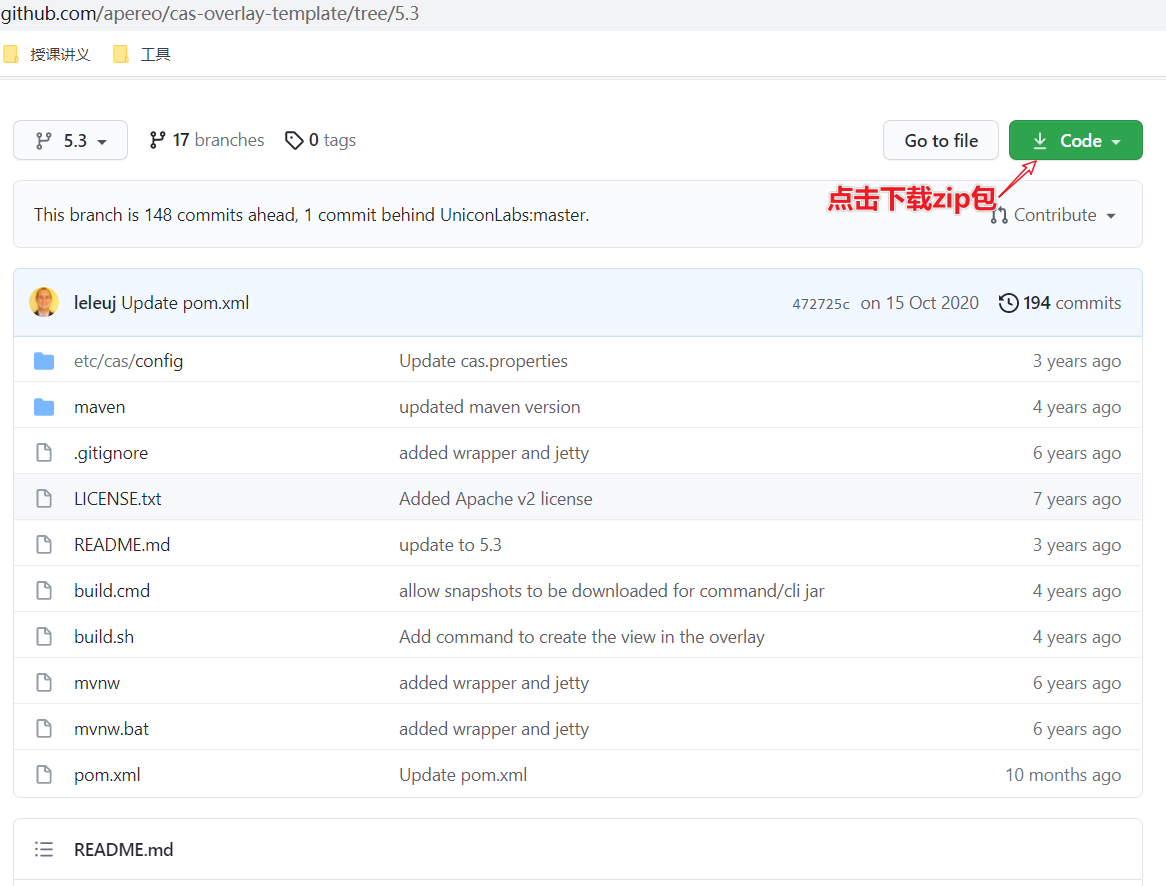1166x886 pixels.
Task: Open commit message updated maven version
Action: pos(489,407)
